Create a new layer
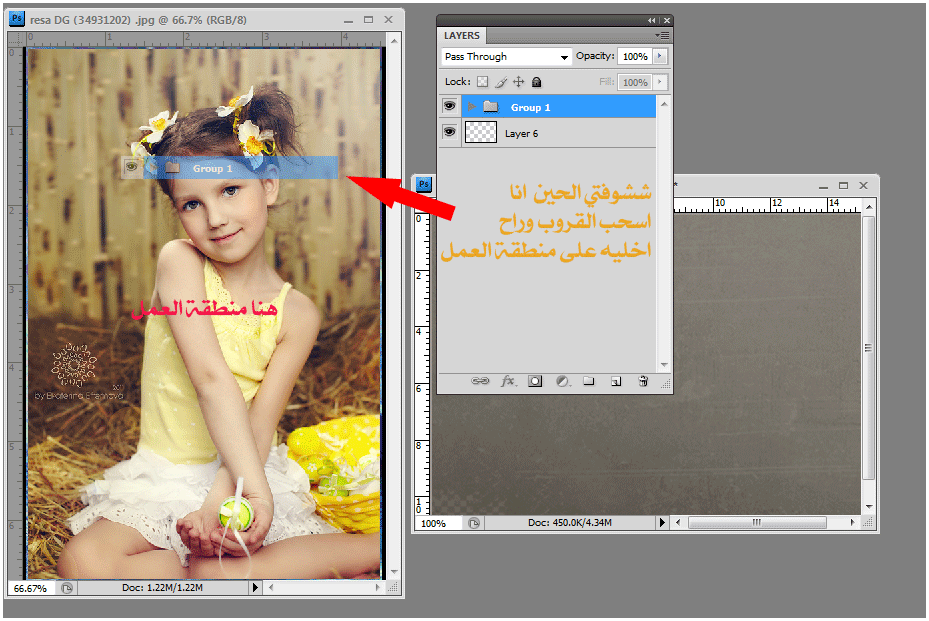The height and width of the screenshot is (621, 929). [x=616, y=381]
